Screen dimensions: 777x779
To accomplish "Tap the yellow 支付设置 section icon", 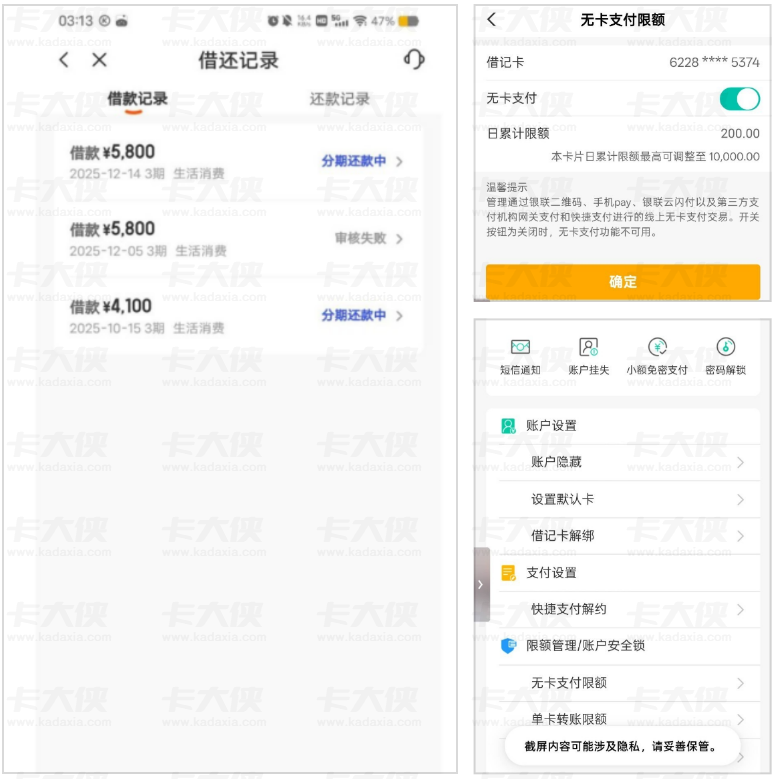I will 508,573.
